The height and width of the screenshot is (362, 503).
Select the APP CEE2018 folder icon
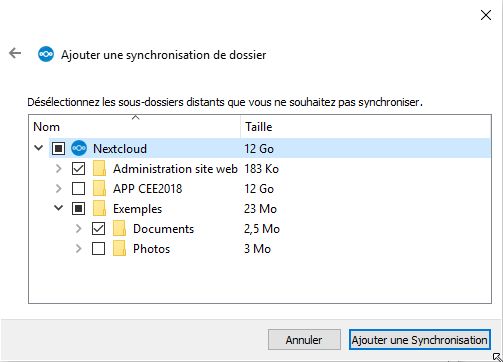[99, 189]
